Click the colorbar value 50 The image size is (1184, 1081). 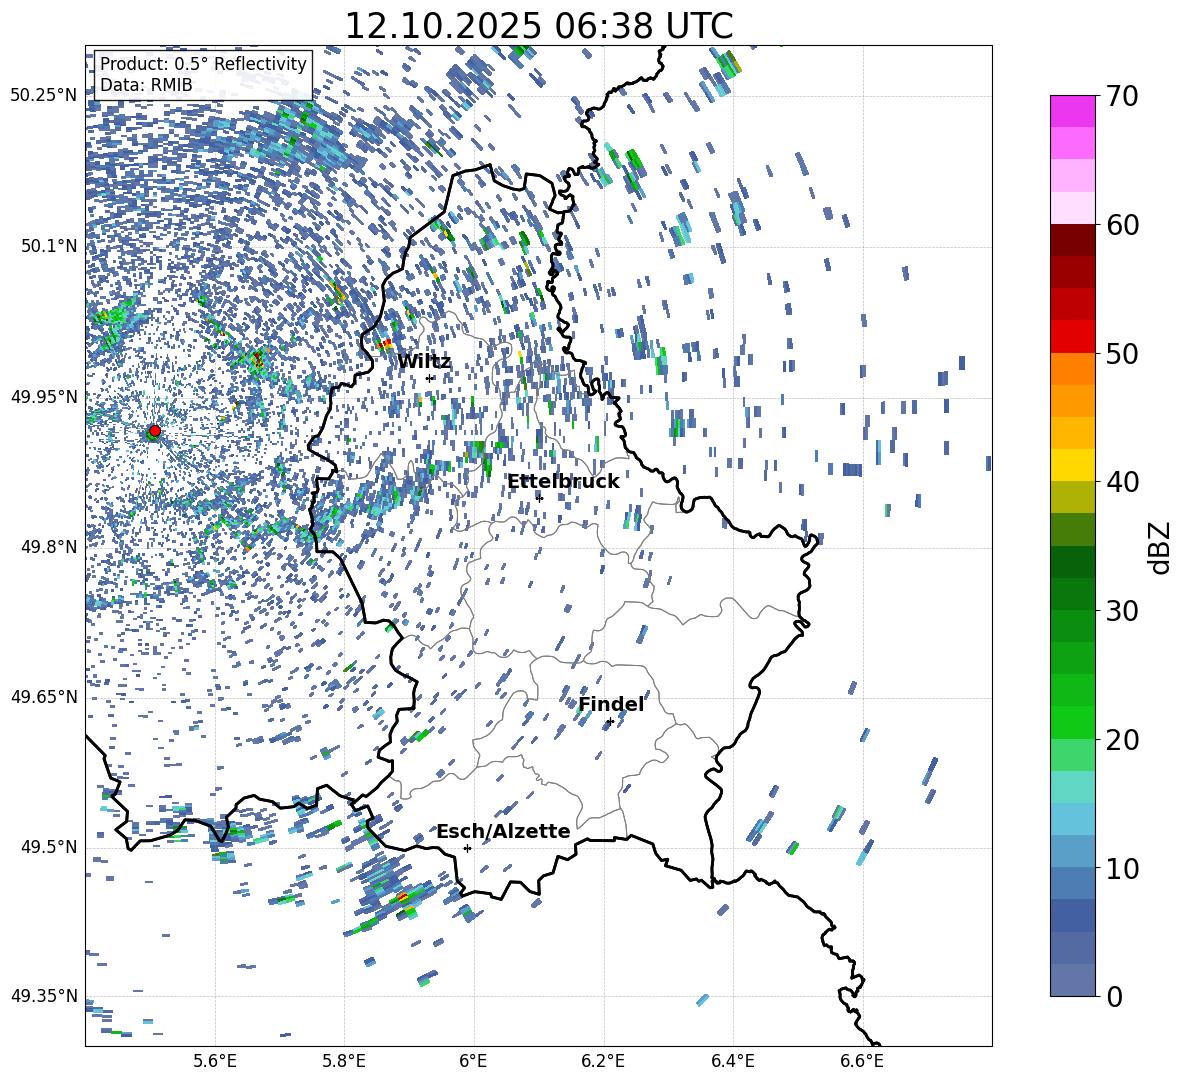click(x=1123, y=353)
